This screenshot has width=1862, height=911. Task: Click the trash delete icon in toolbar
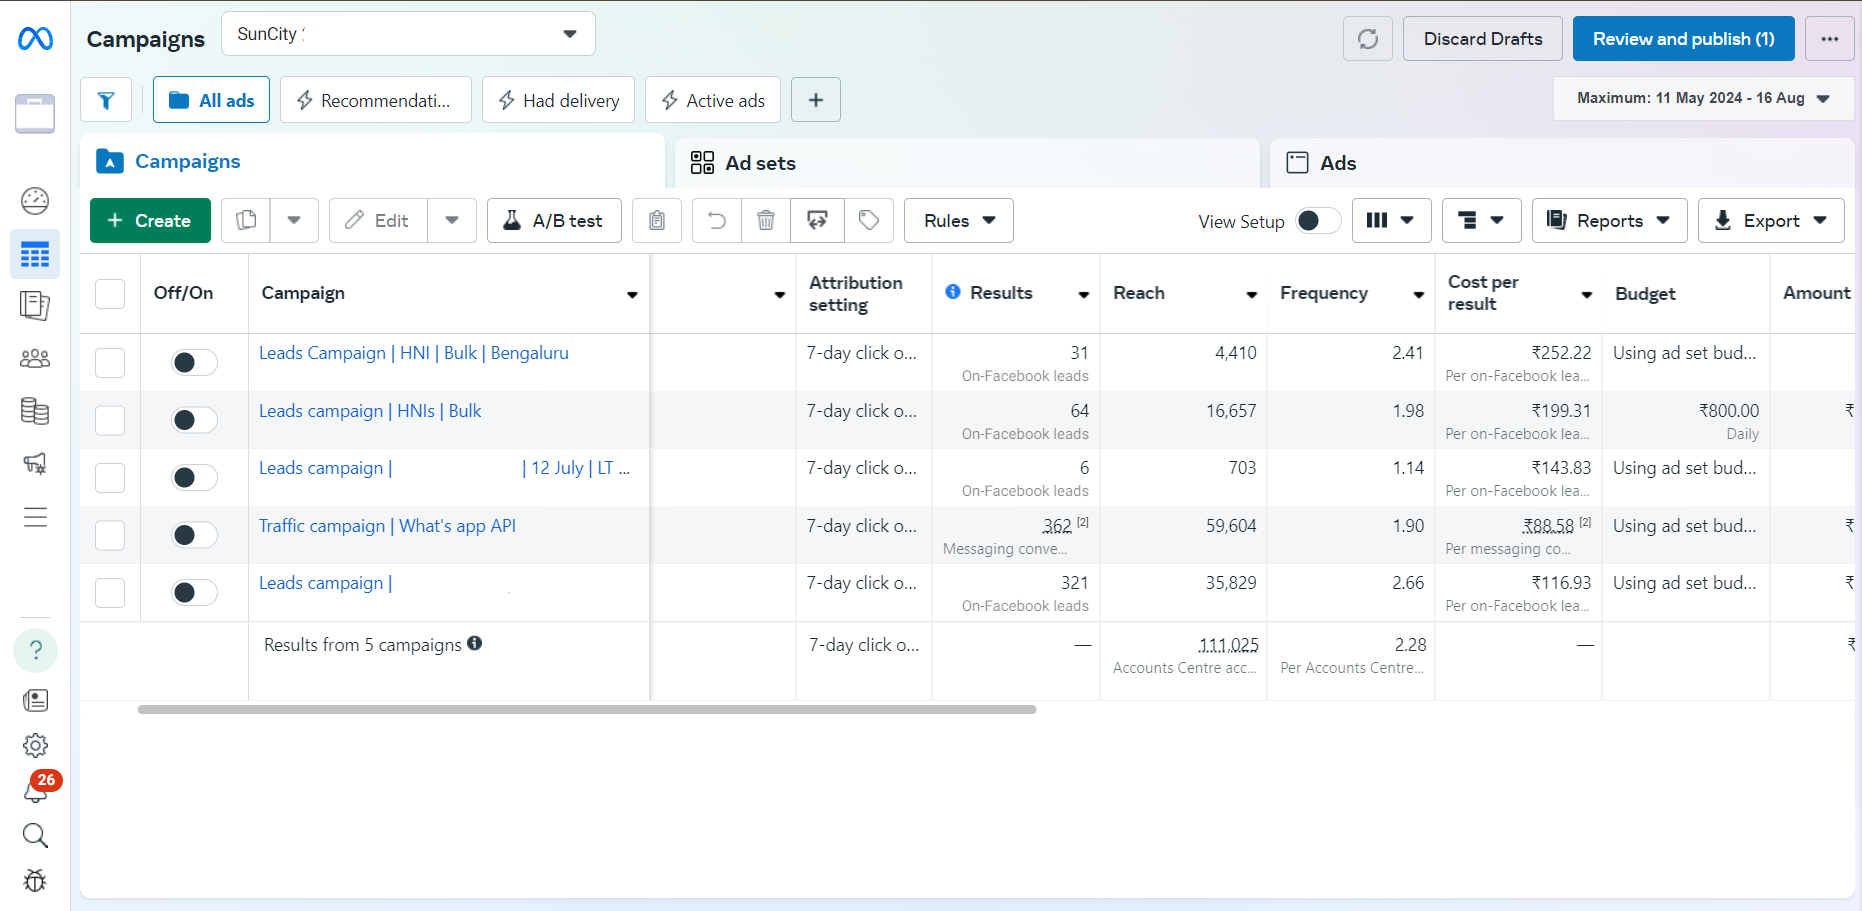[766, 220]
